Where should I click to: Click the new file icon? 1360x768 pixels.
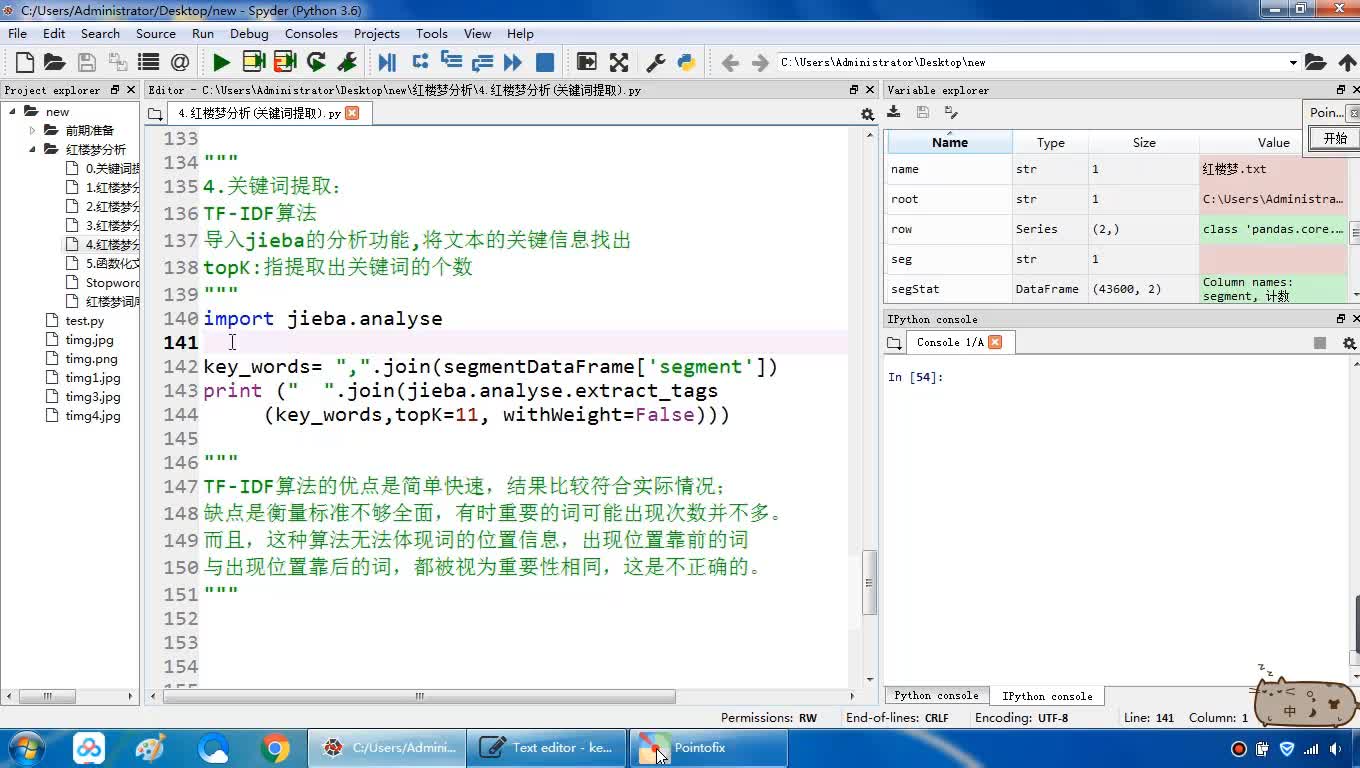tap(25, 62)
